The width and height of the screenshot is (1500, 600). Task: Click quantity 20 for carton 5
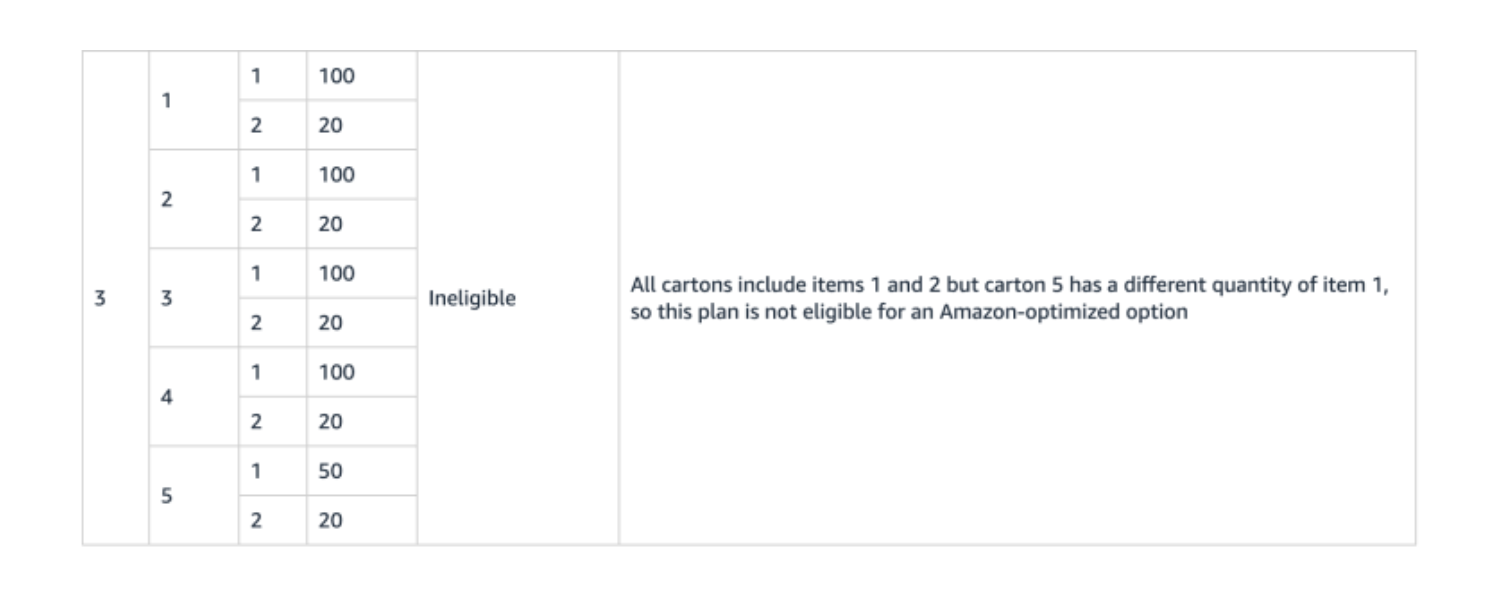pyautogui.click(x=331, y=520)
